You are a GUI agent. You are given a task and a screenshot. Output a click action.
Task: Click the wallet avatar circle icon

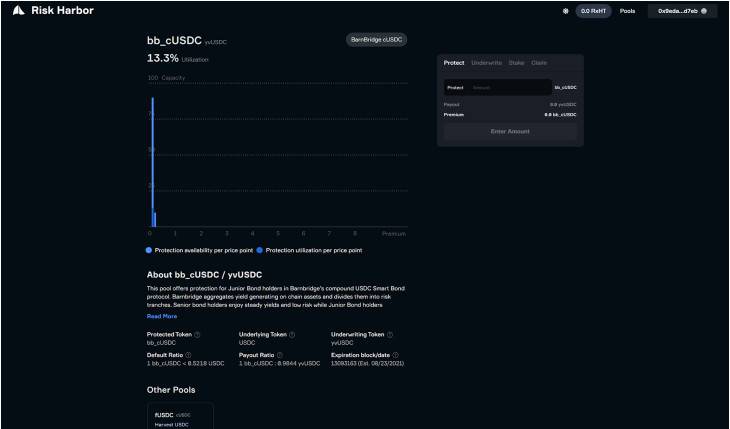pyautogui.click(x=704, y=11)
